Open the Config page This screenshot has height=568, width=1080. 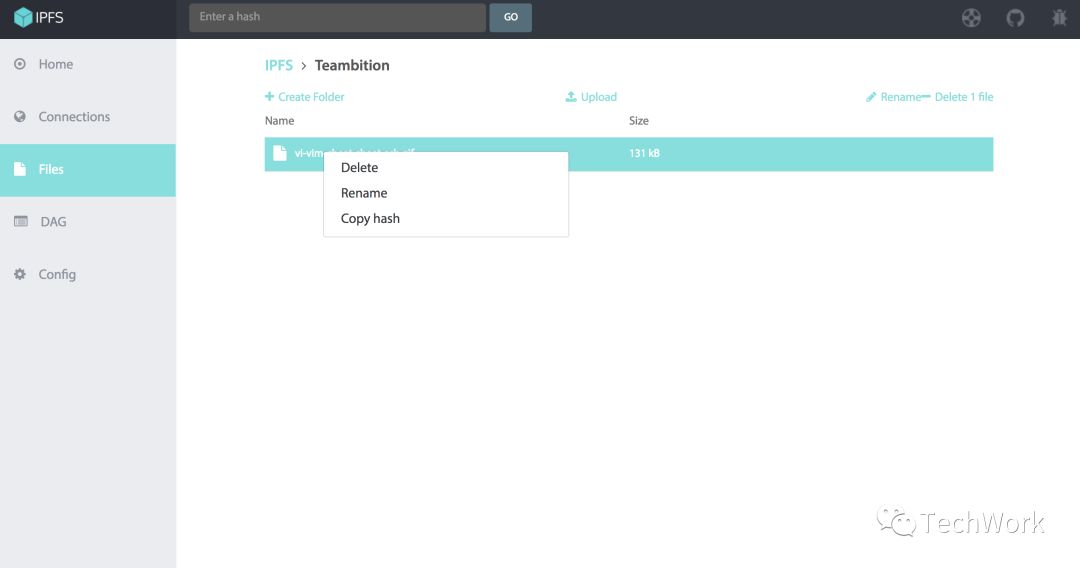point(88,274)
